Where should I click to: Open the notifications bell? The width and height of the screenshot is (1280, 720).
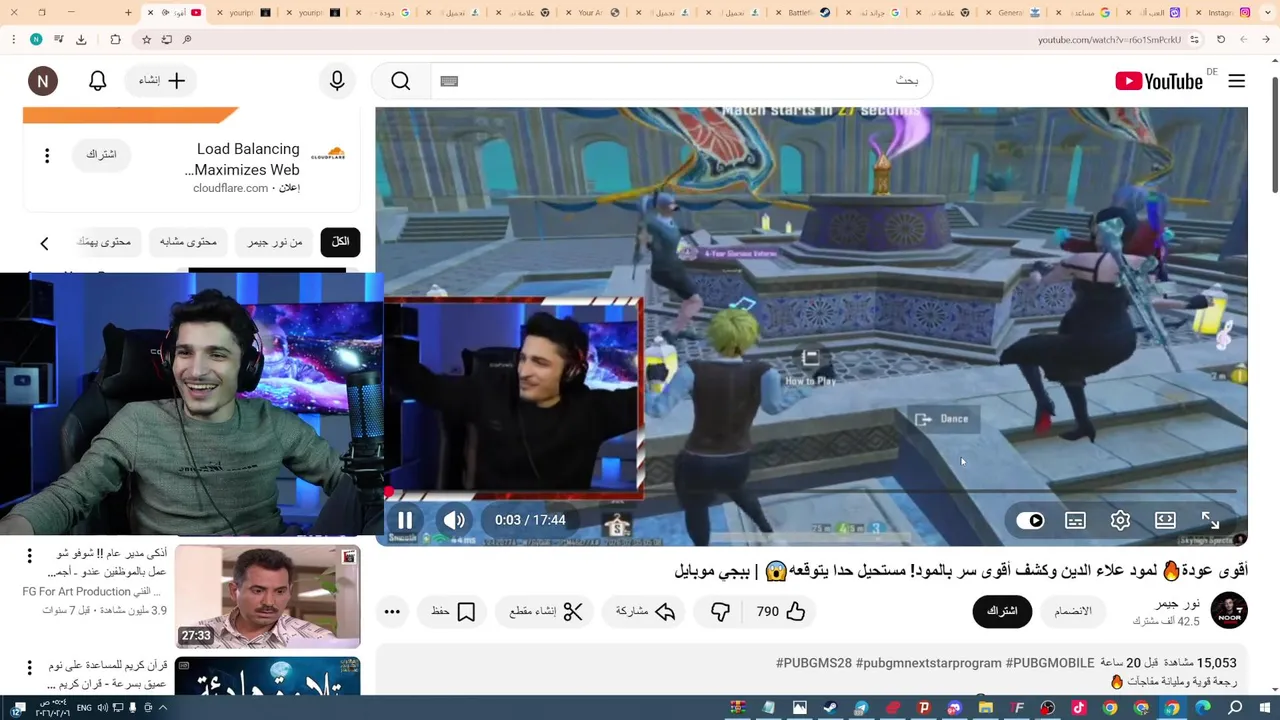(97, 81)
